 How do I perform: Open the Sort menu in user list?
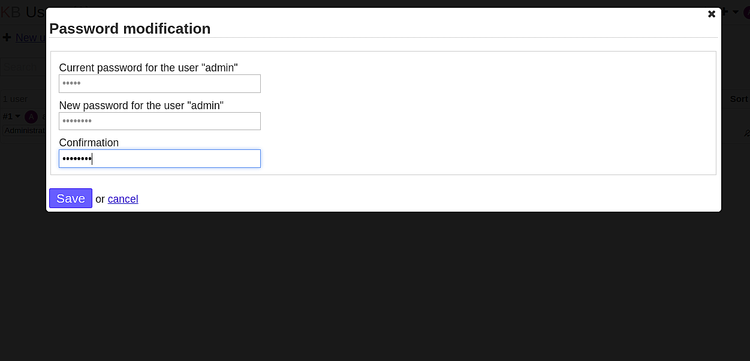coord(739,98)
